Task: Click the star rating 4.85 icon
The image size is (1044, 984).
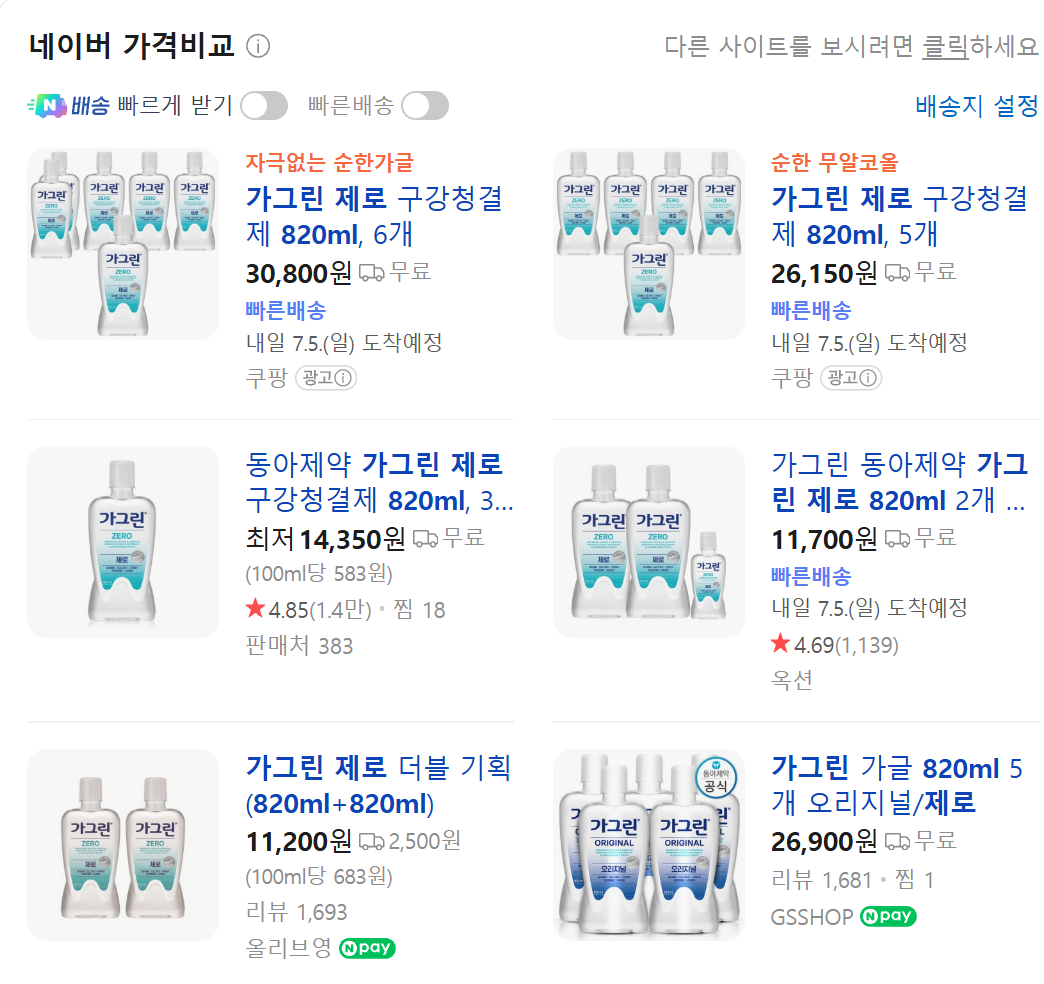Action: [x=255, y=608]
